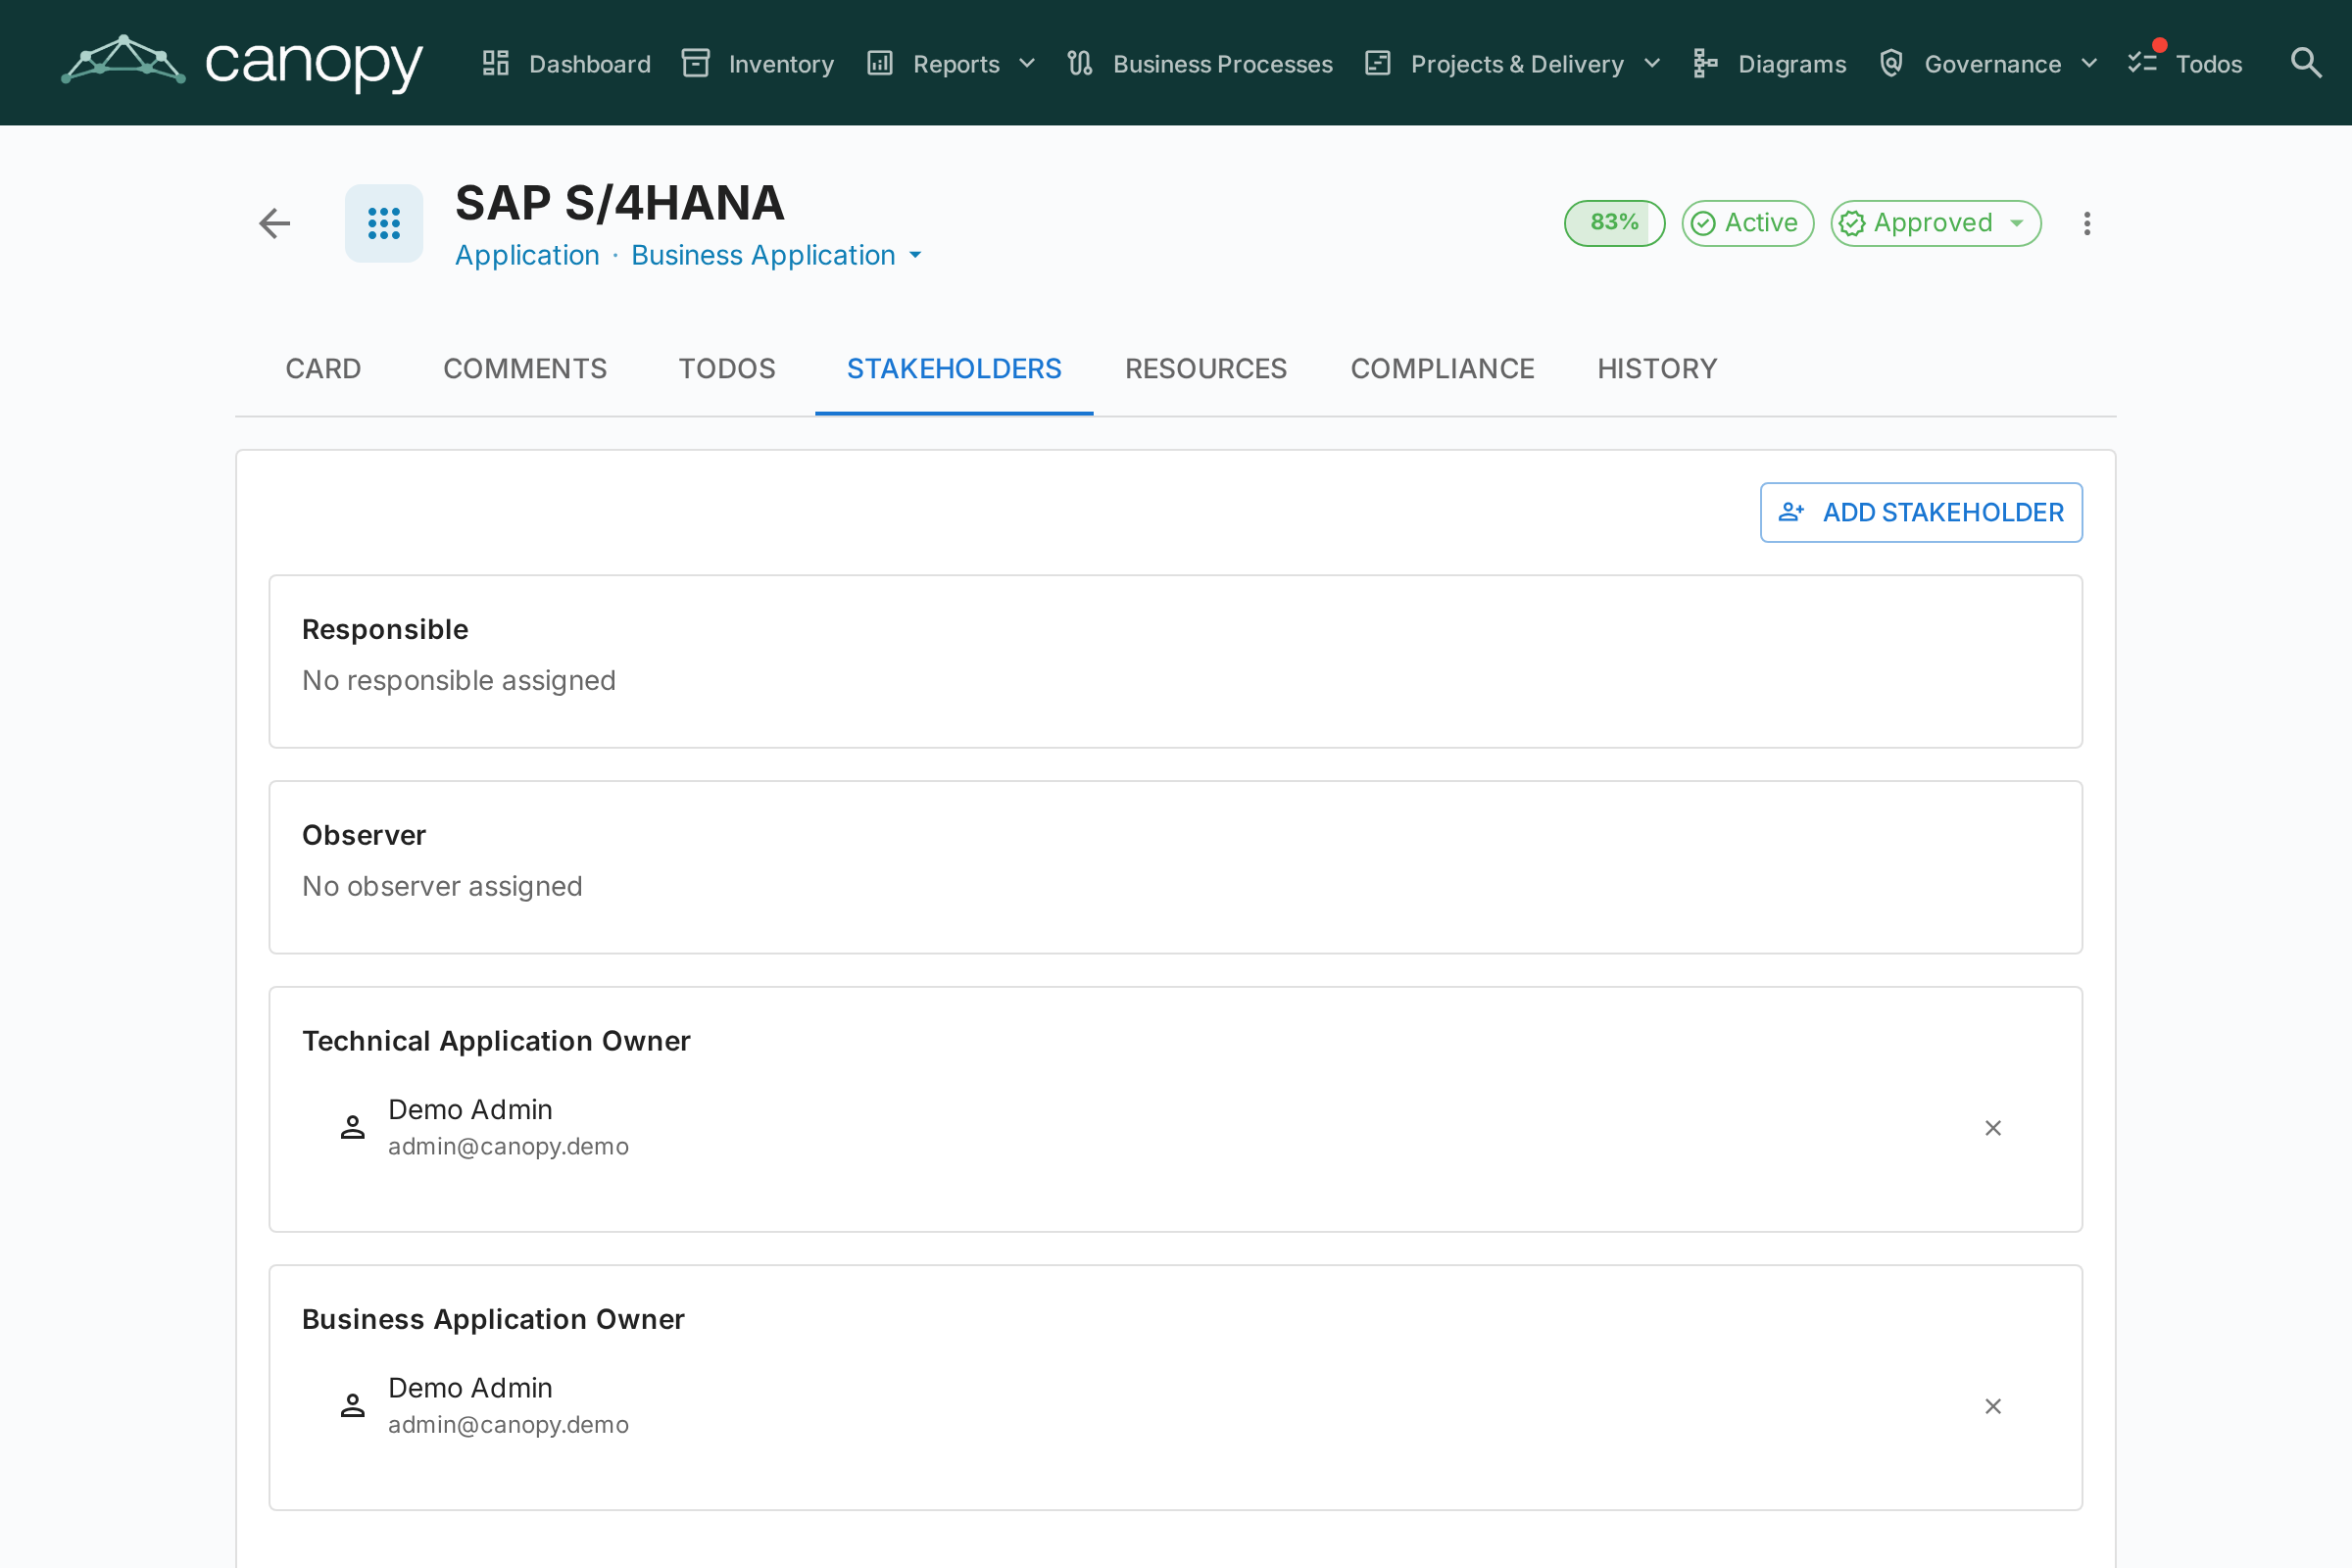The width and height of the screenshot is (2352, 1568).
Task: Remove Demo Admin from Business Application Owner
Action: tap(1993, 1406)
